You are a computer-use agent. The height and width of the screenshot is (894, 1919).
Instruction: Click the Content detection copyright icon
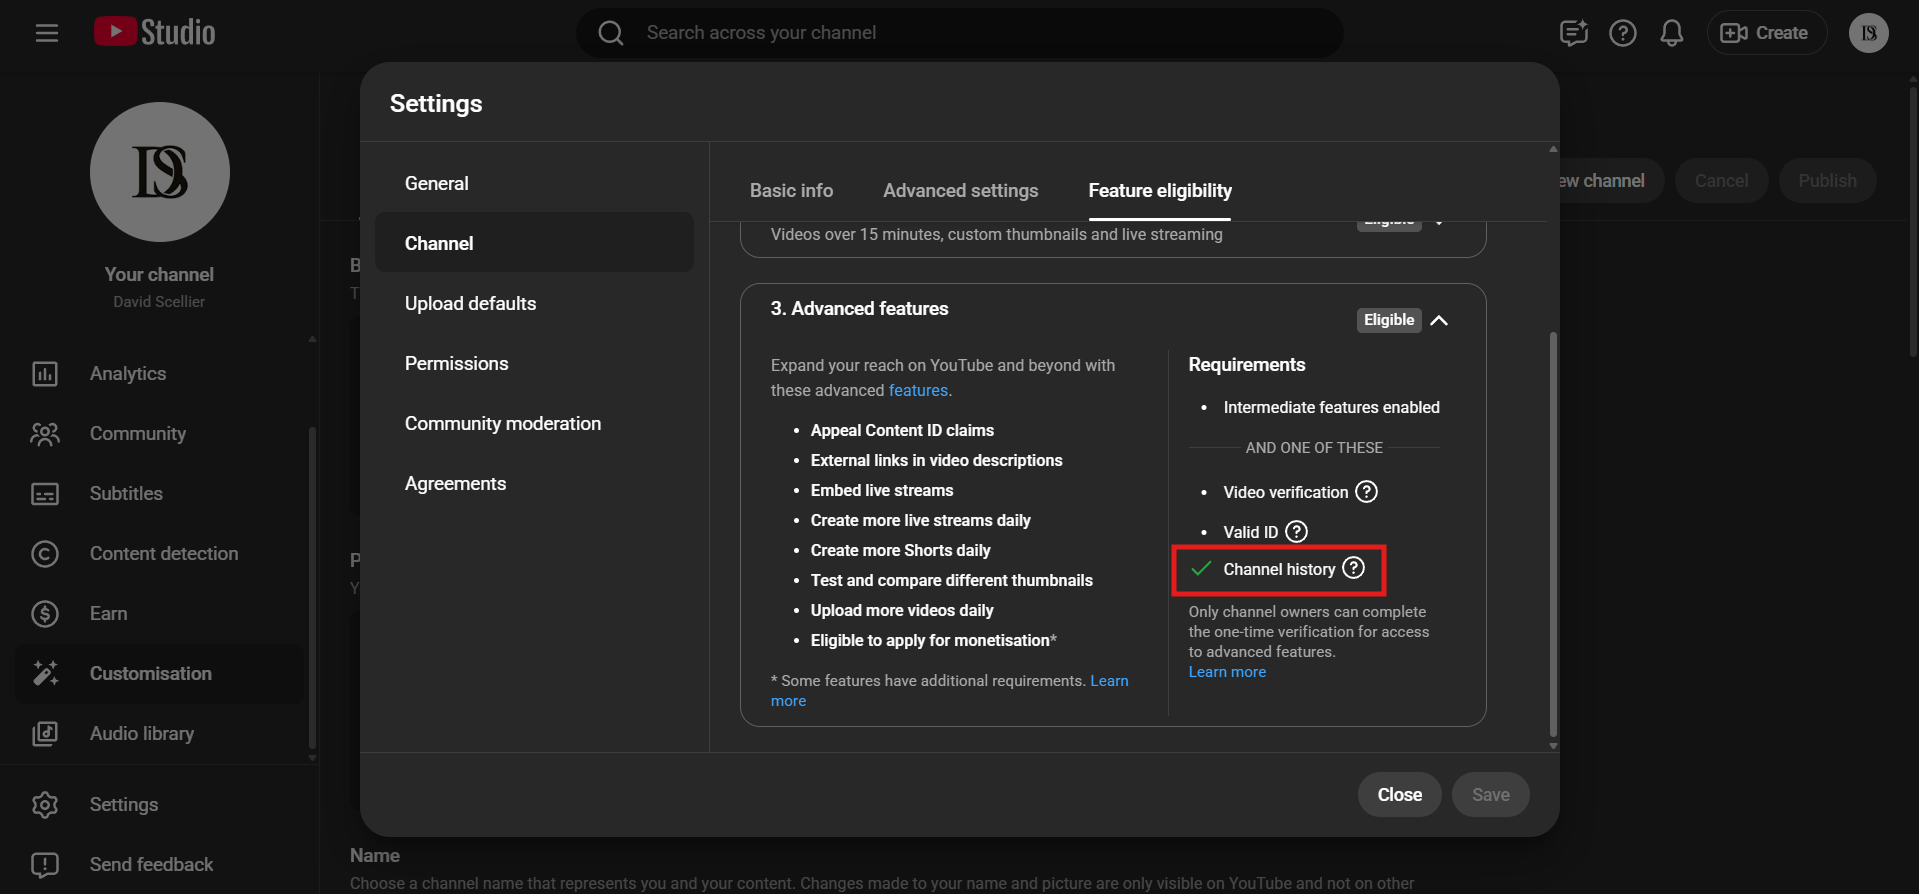(x=45, y=554)
